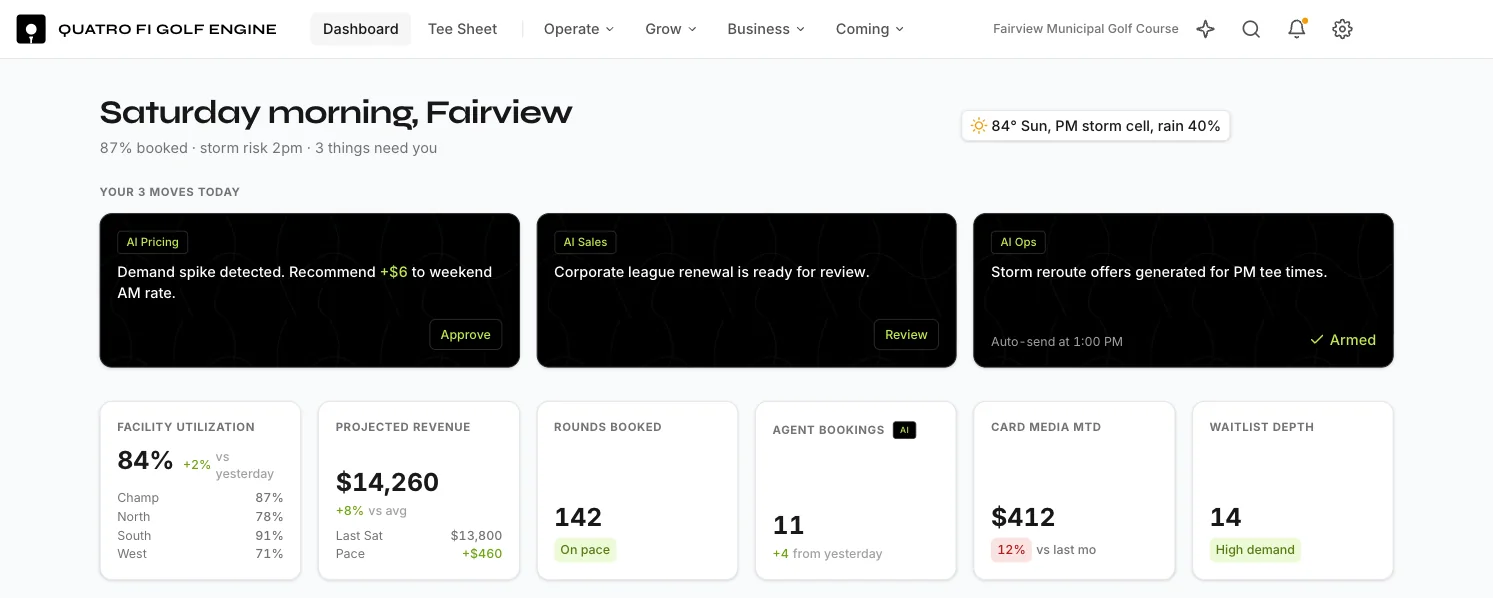The width and height of the screenshot is (1493, 598).
Task: Click the 12% change badge
Action: (1011, 549)
